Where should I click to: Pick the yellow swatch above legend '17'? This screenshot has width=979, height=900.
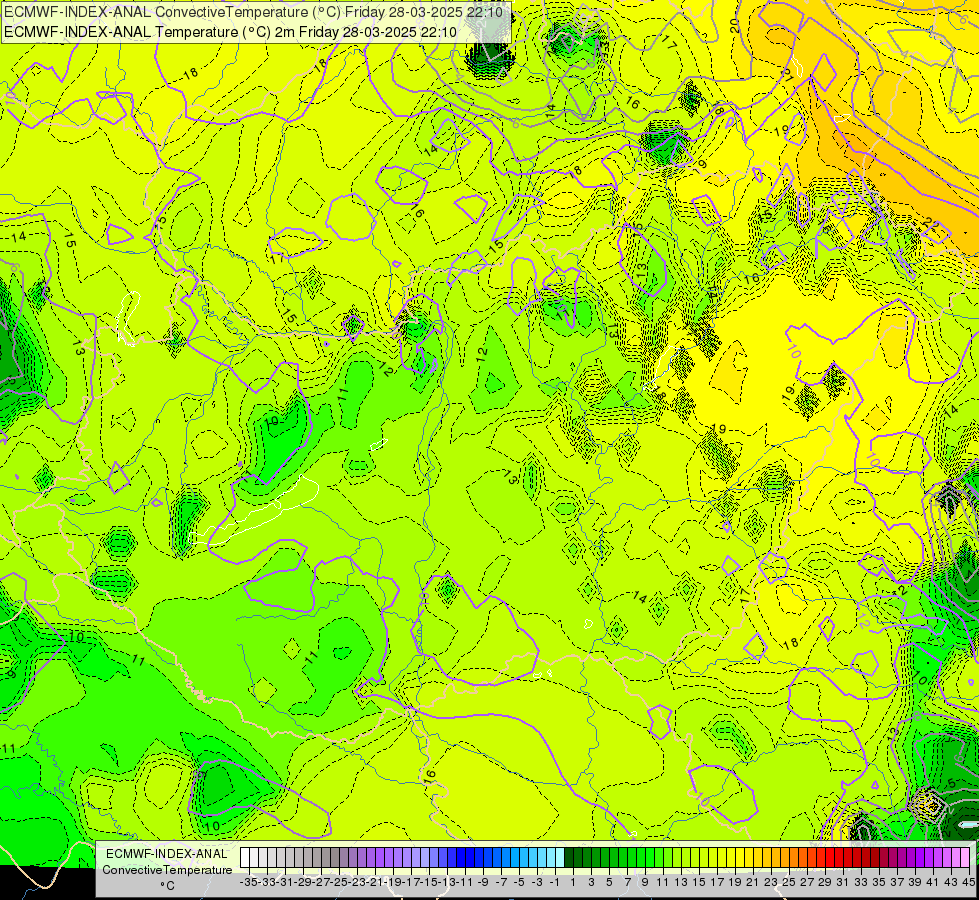[712, 858]
